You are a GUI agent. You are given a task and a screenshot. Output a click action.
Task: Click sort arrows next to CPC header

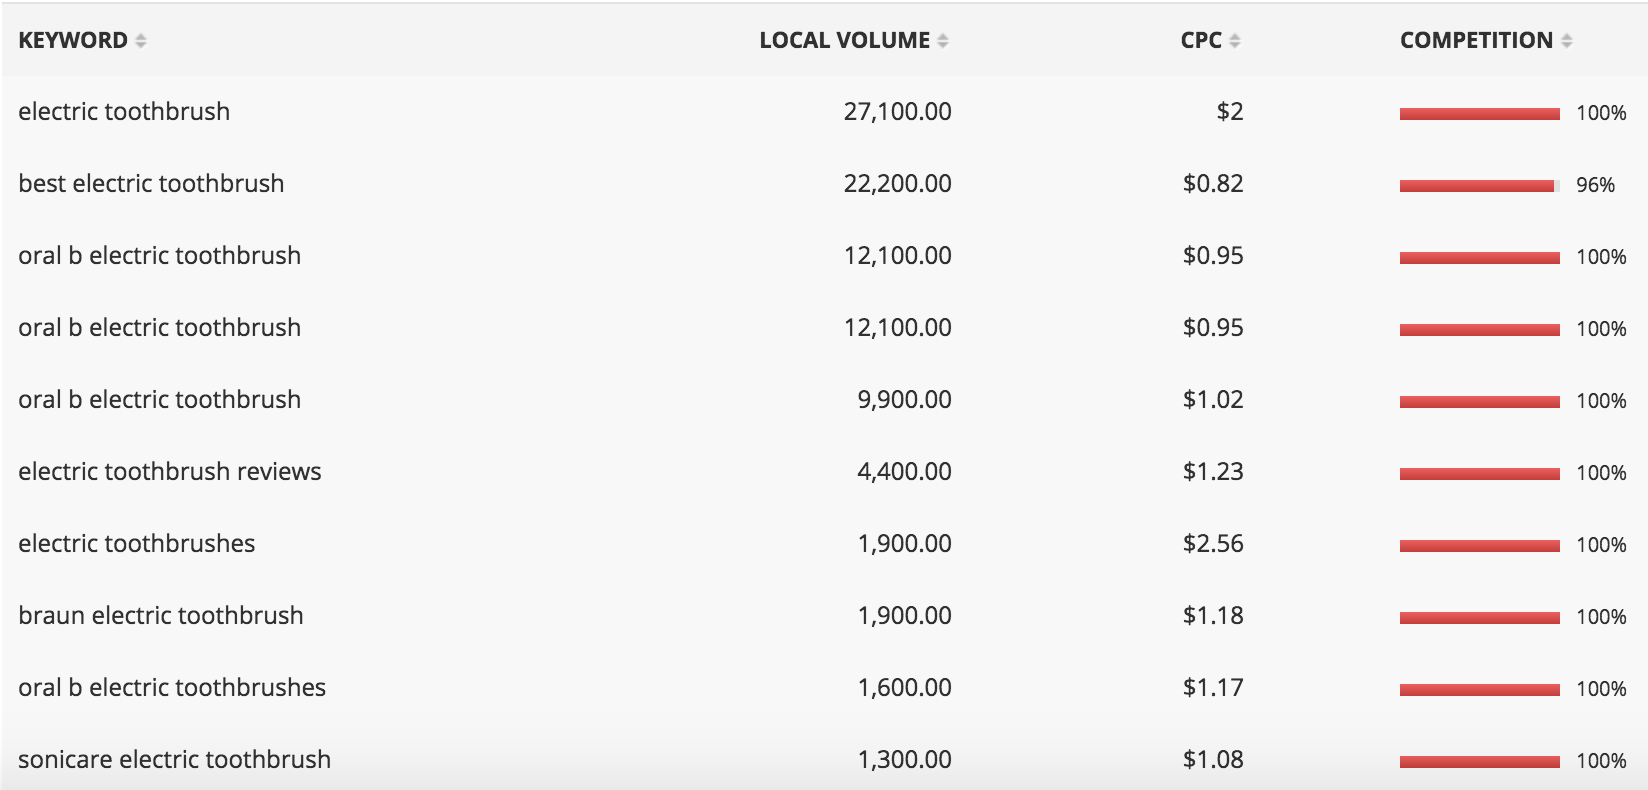[1235, 41]
